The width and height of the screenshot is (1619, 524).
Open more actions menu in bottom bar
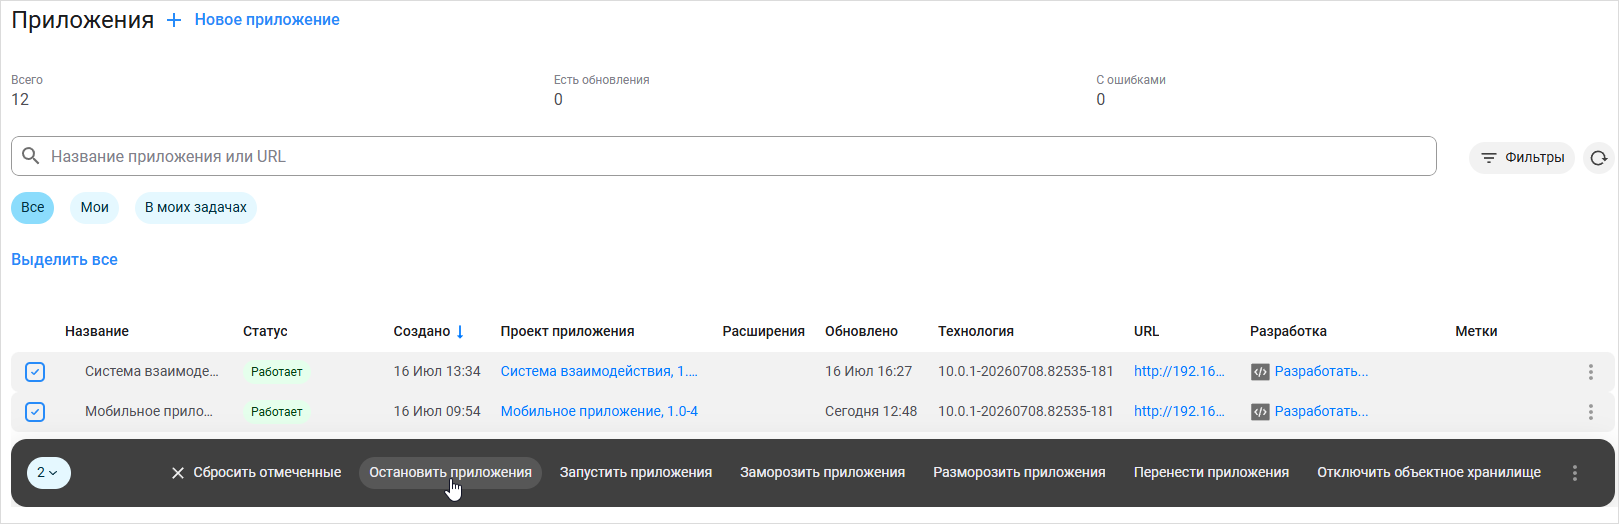click(1574, 473)
